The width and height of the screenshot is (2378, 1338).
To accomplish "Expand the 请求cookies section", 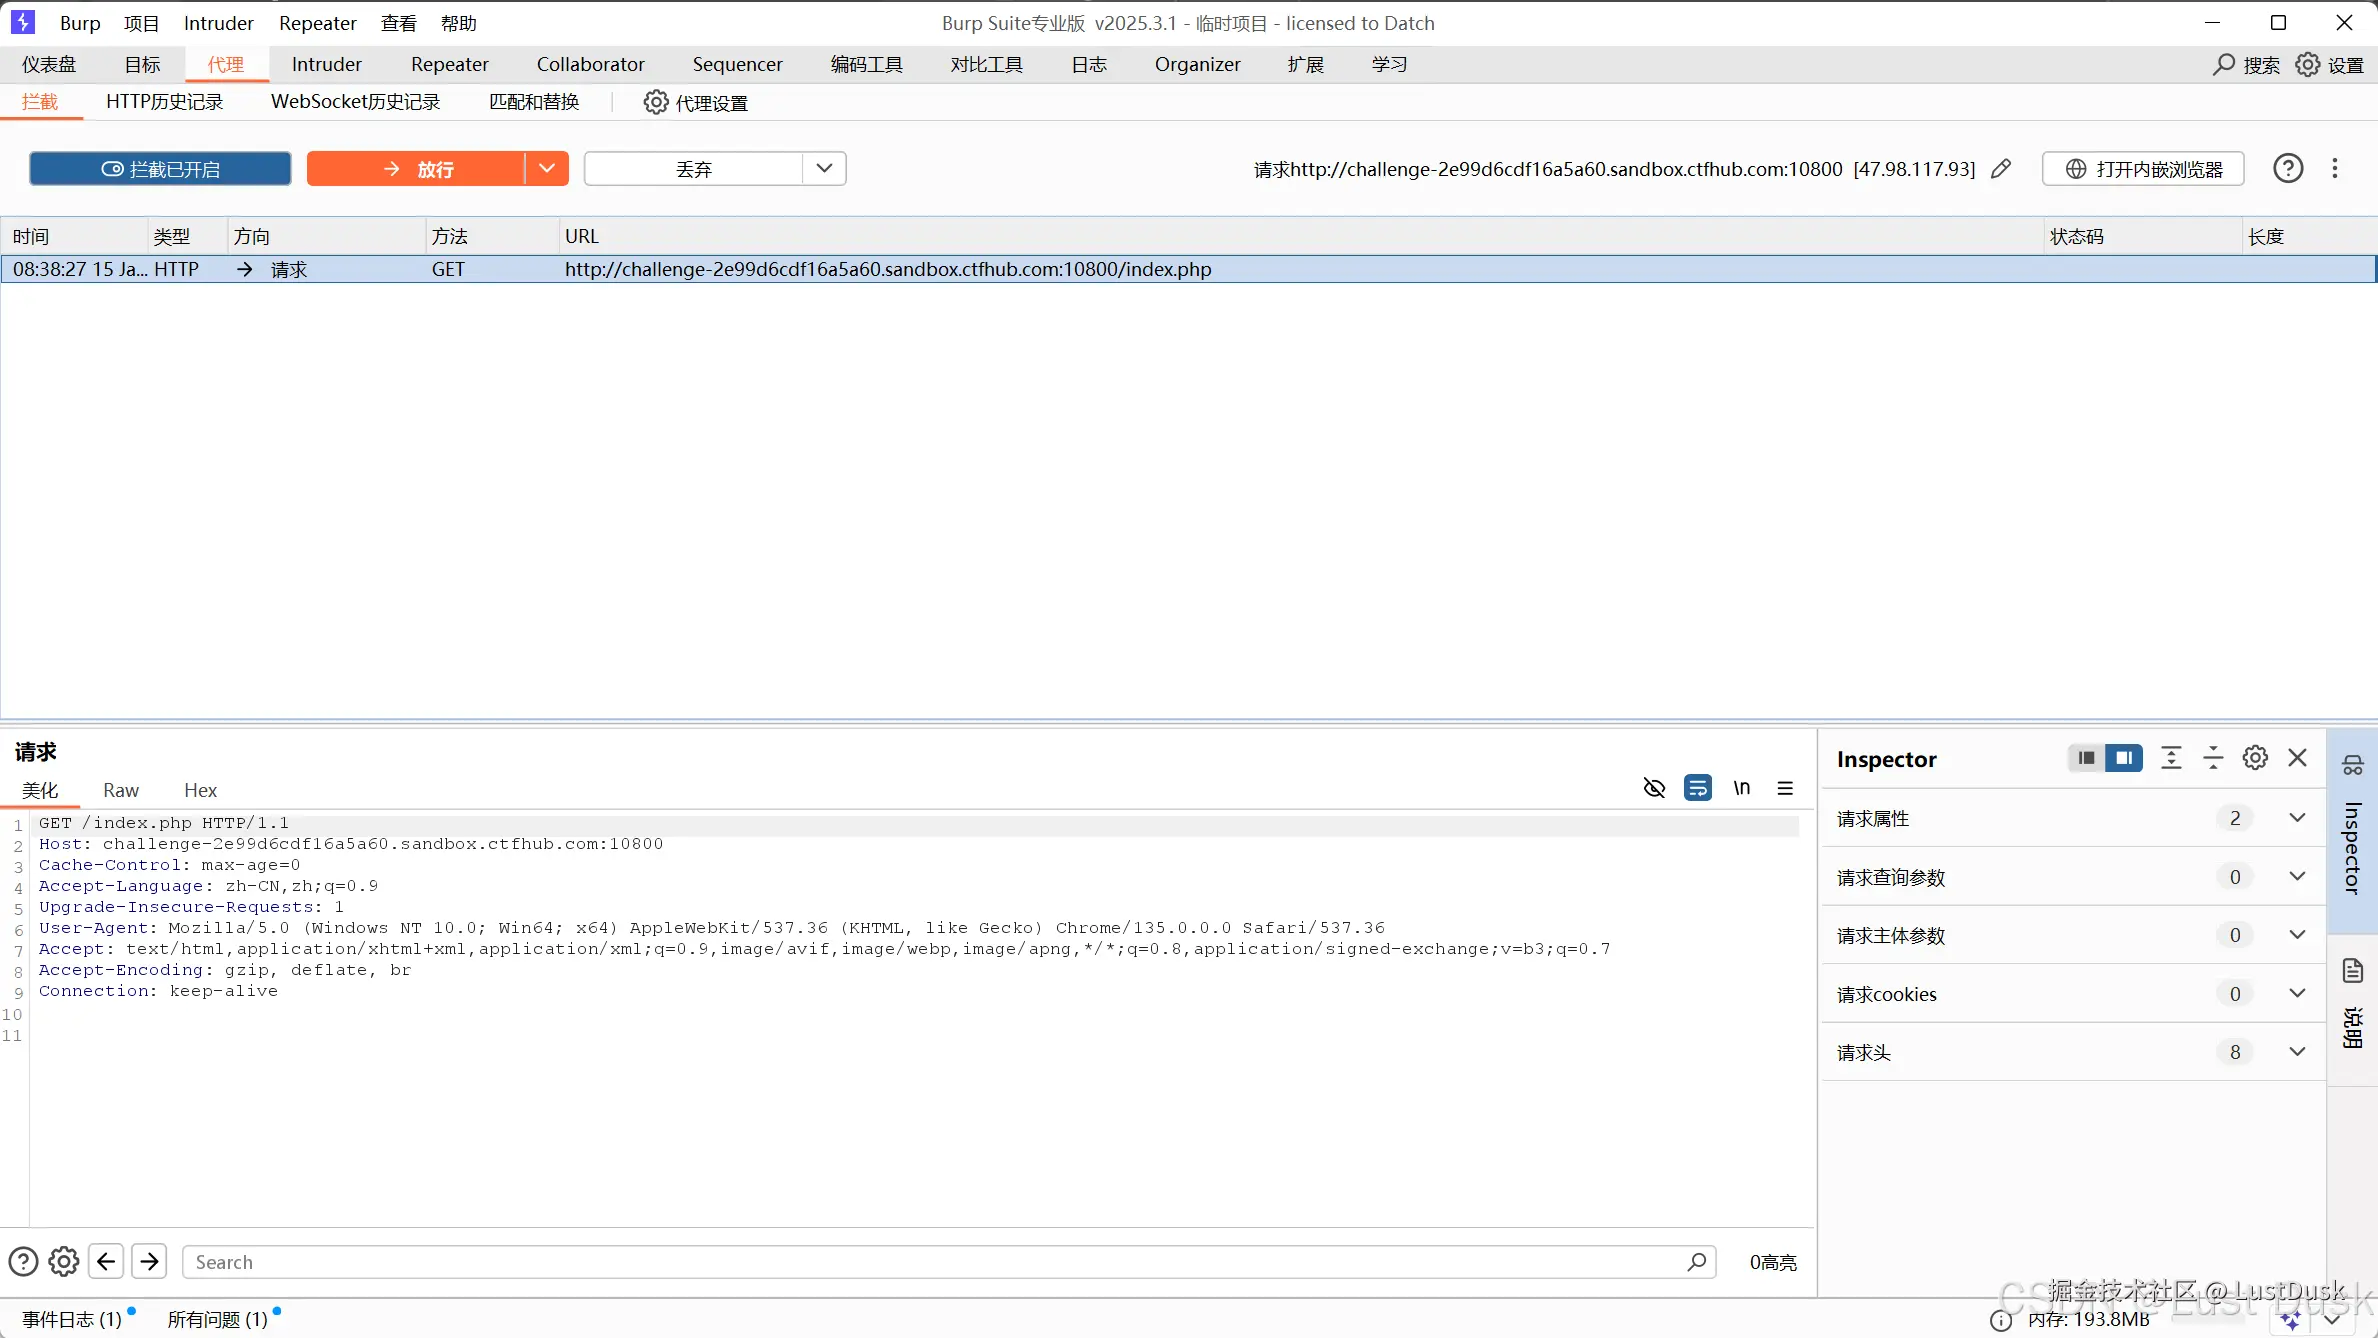I will click(2297, 994).
